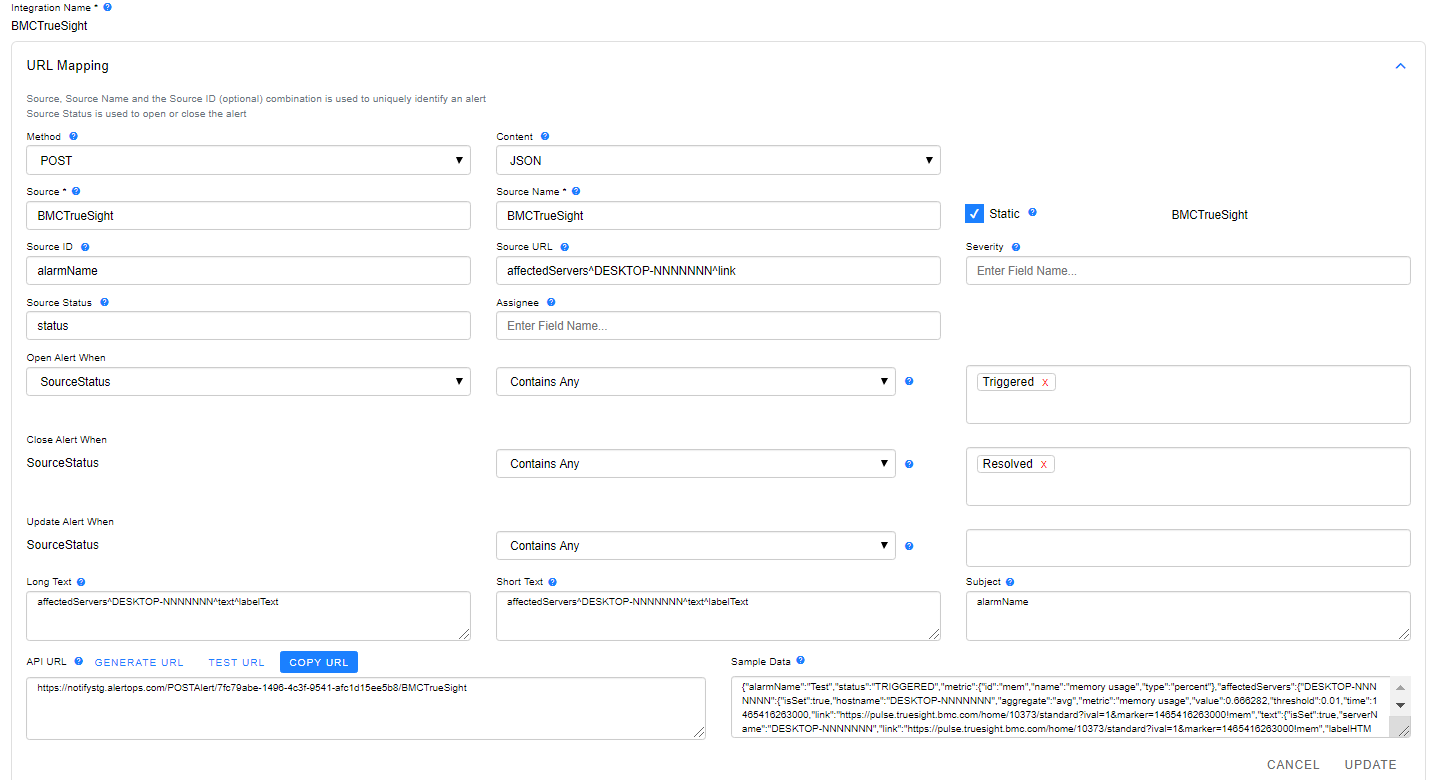Image resolution: width=1432 pixels, height=780 pixels.
Task: Click the help icon next to Source URL
Action: point(564,246)
